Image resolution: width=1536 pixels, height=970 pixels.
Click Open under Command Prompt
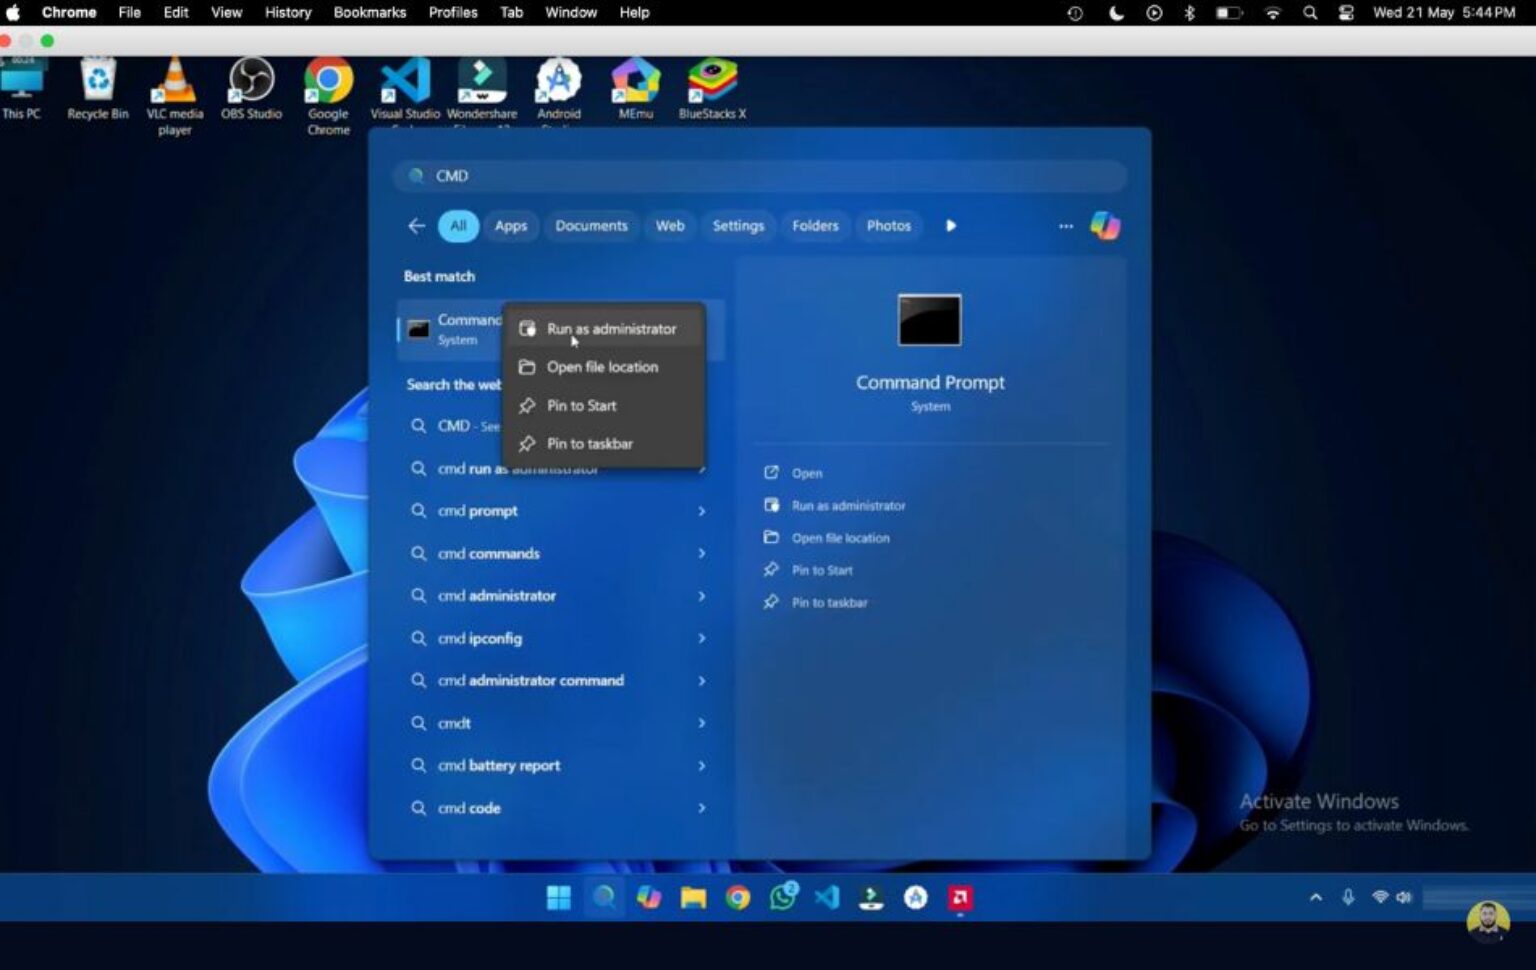806,472
